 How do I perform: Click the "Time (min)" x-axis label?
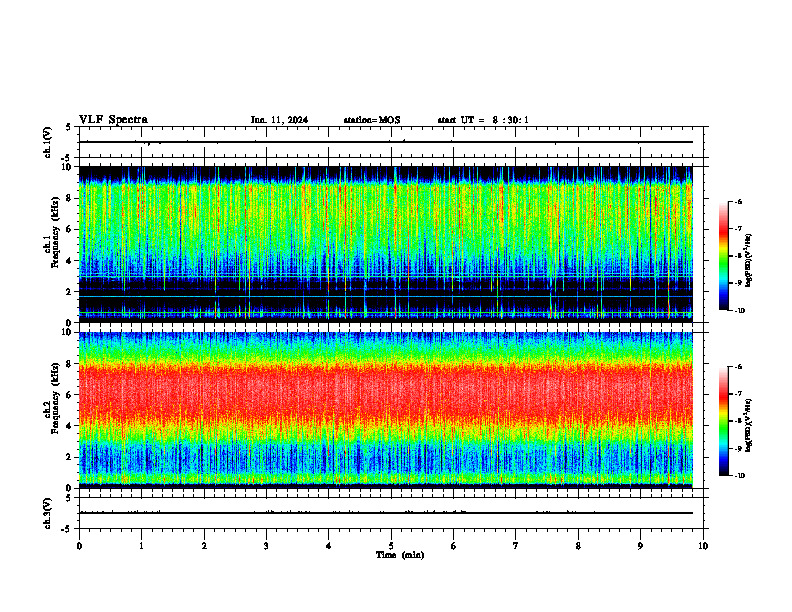tap(400, 555)
